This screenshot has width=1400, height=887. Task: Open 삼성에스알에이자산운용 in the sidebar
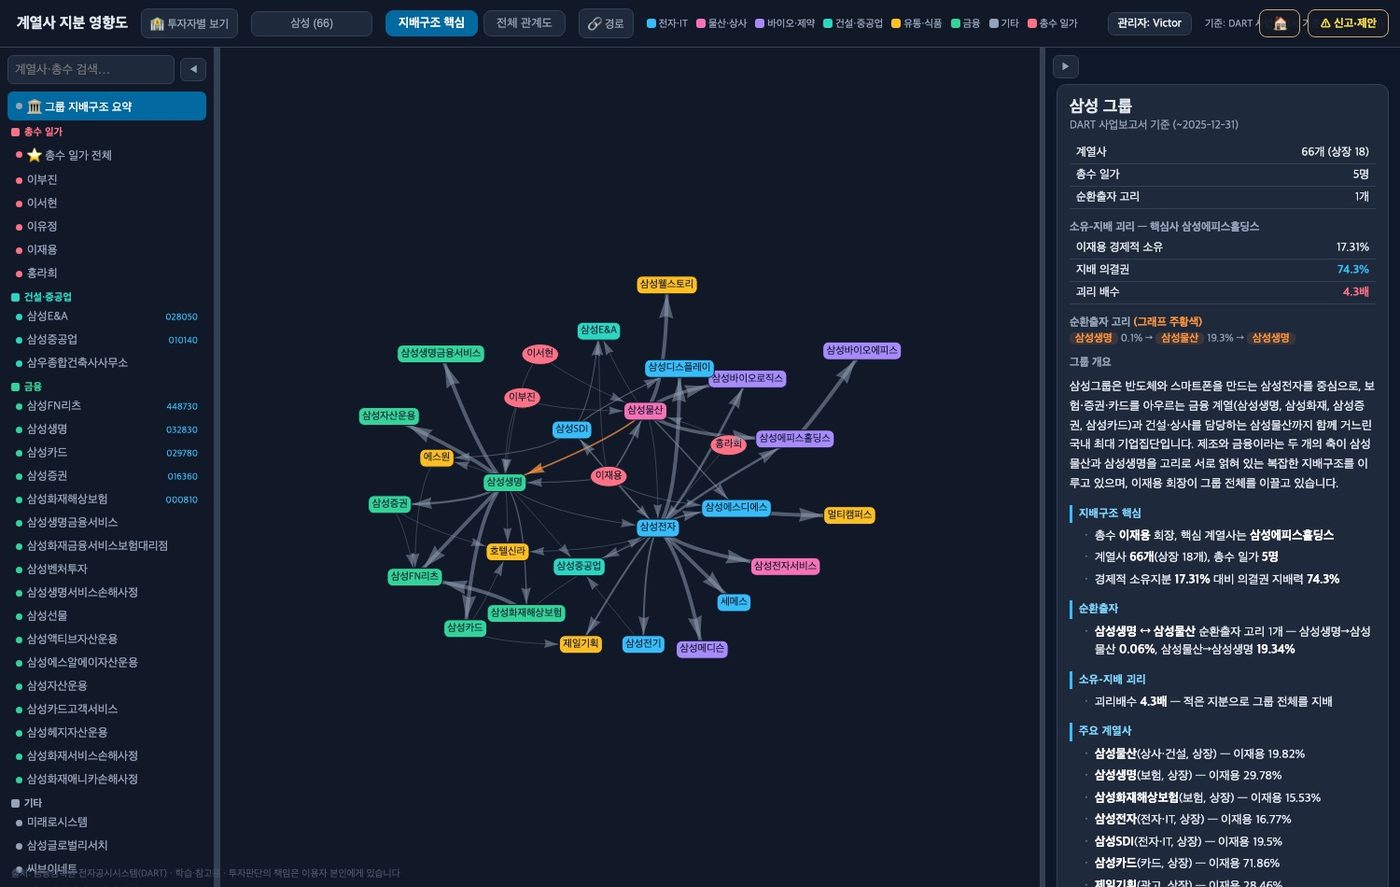tap(108, 662)
